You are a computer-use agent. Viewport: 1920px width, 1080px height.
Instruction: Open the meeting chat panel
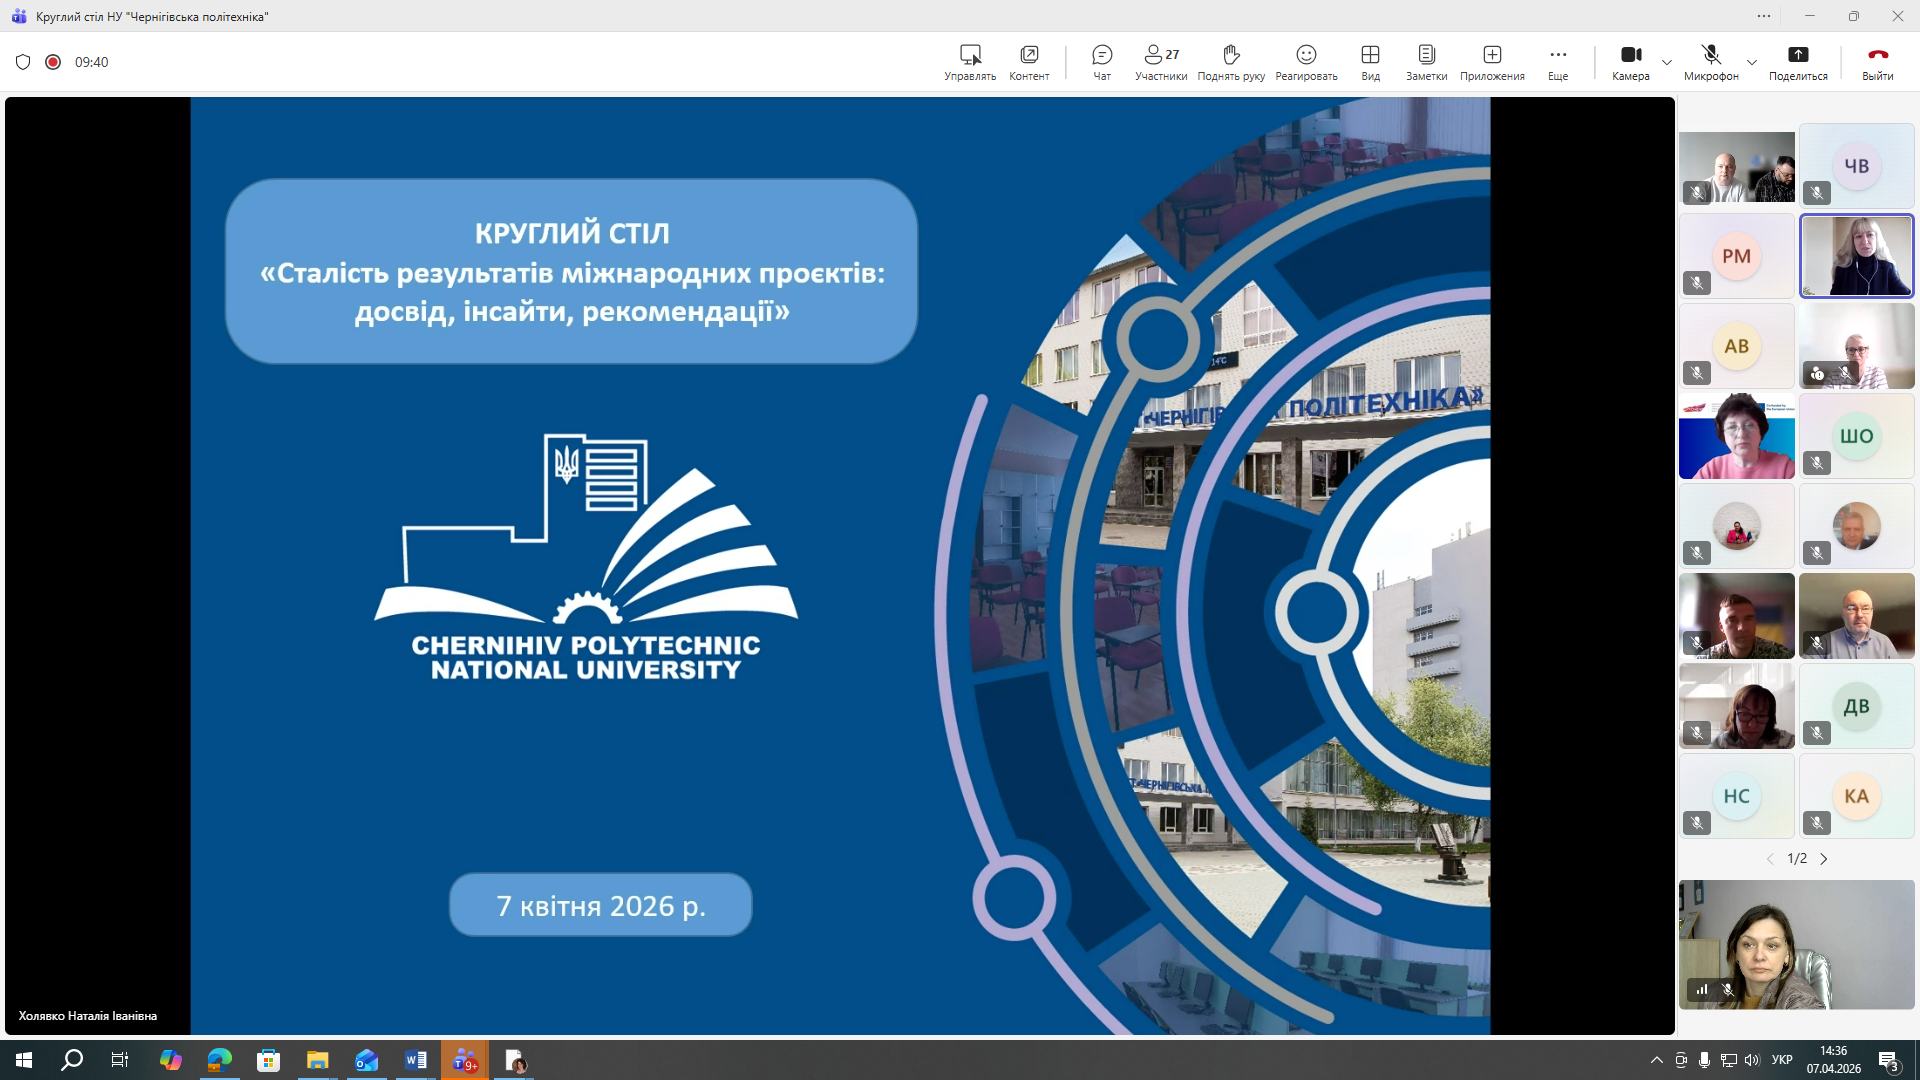(x=1100, y=60)
